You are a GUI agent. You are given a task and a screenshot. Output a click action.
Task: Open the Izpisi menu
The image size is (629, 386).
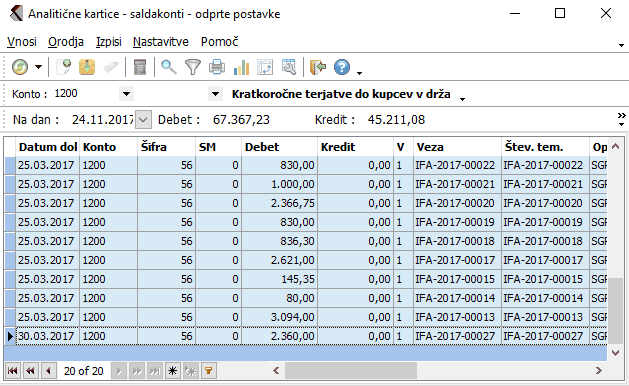(109, 42)
